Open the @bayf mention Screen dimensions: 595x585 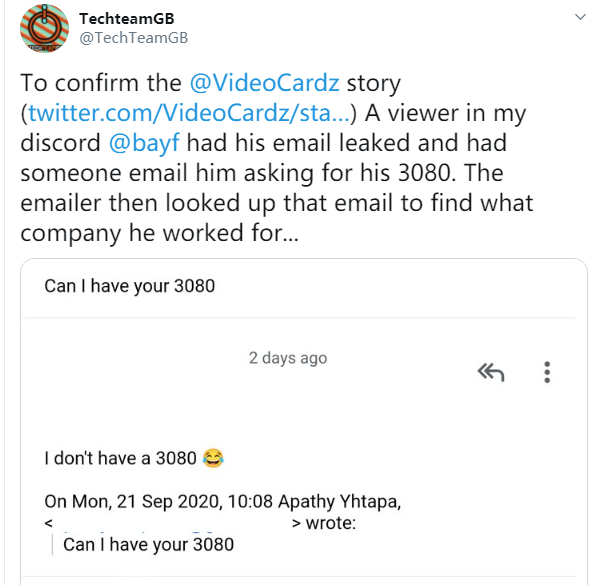(144, 143)
